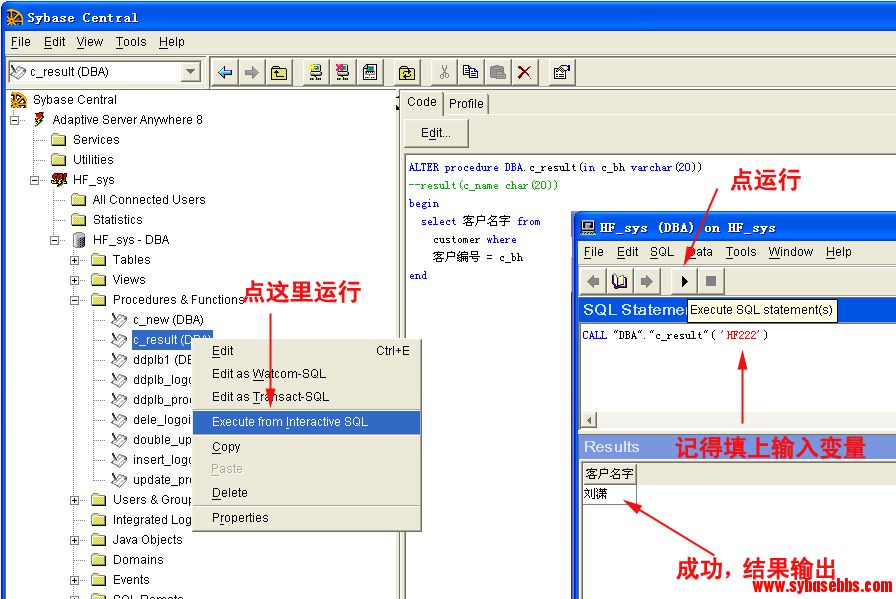Viewport: 896px width, 599px height.
Task: Click the SQL statement scrollbar left arrow
Action: (x=589, y=420)
